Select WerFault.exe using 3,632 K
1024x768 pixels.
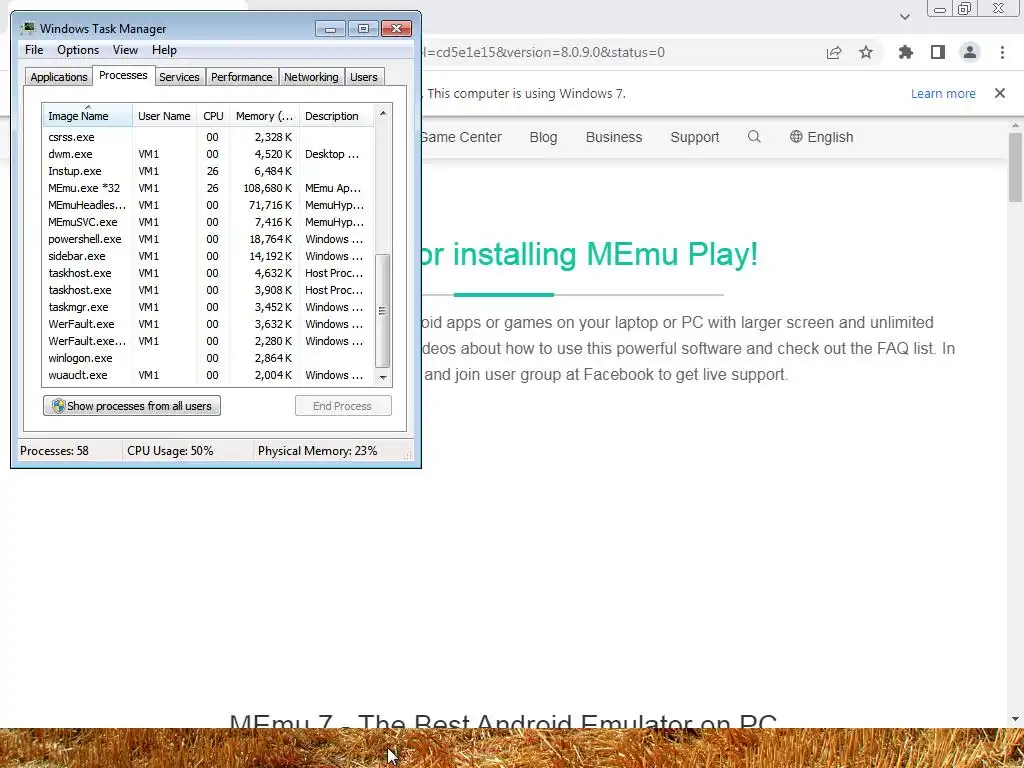click(x=208, y=324)
